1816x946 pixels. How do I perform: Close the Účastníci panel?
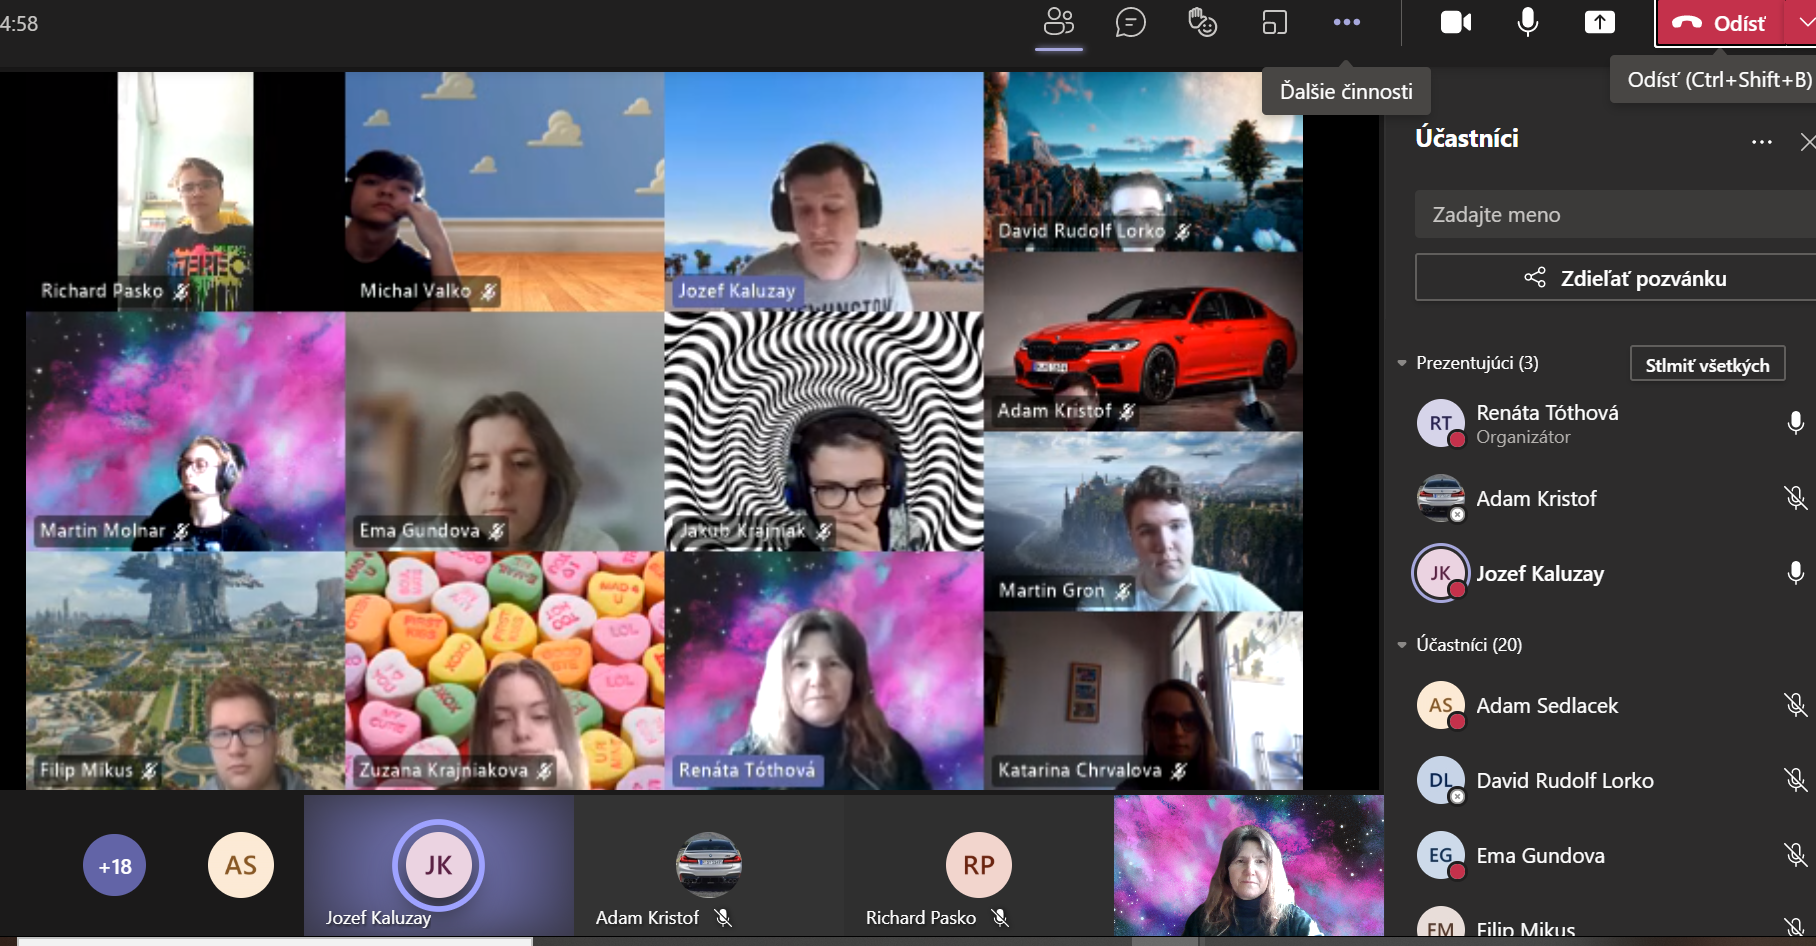click(1807, 142)
